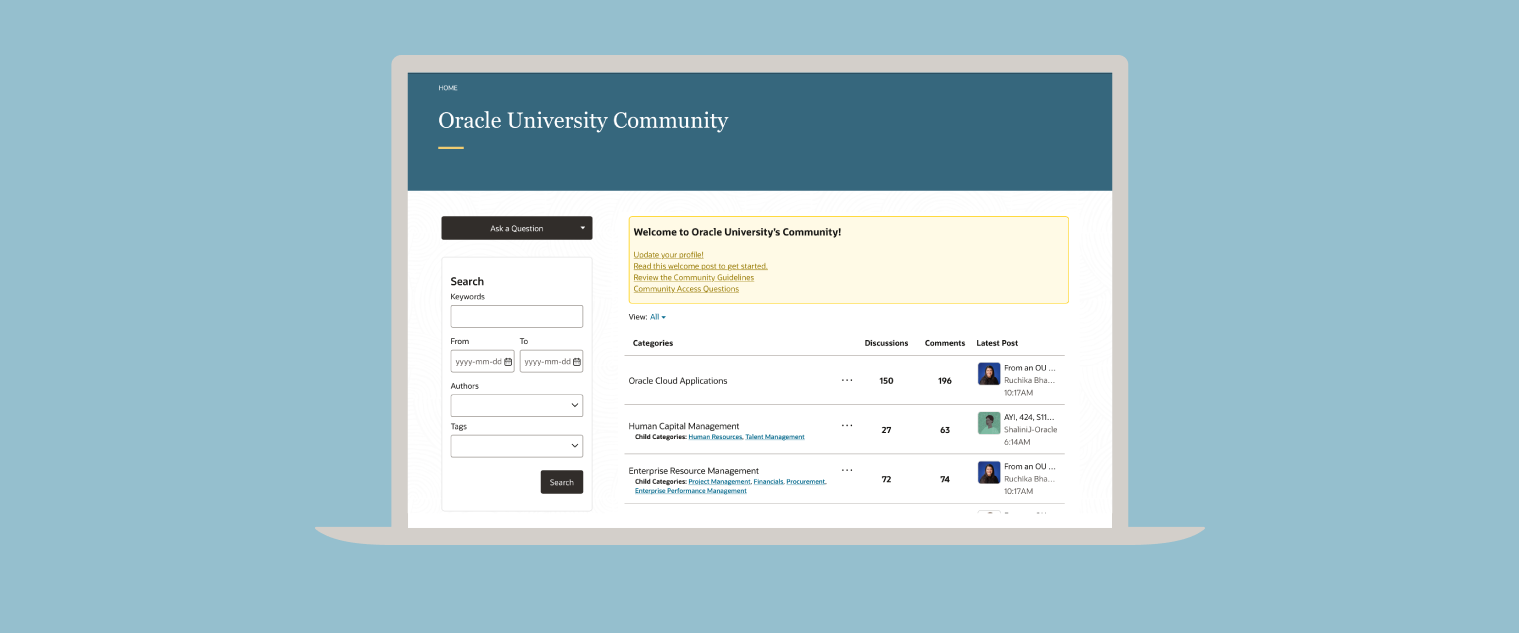
Task: Click the ShaliniJ-Oracle author name
Action: (x=1030, y=430)
